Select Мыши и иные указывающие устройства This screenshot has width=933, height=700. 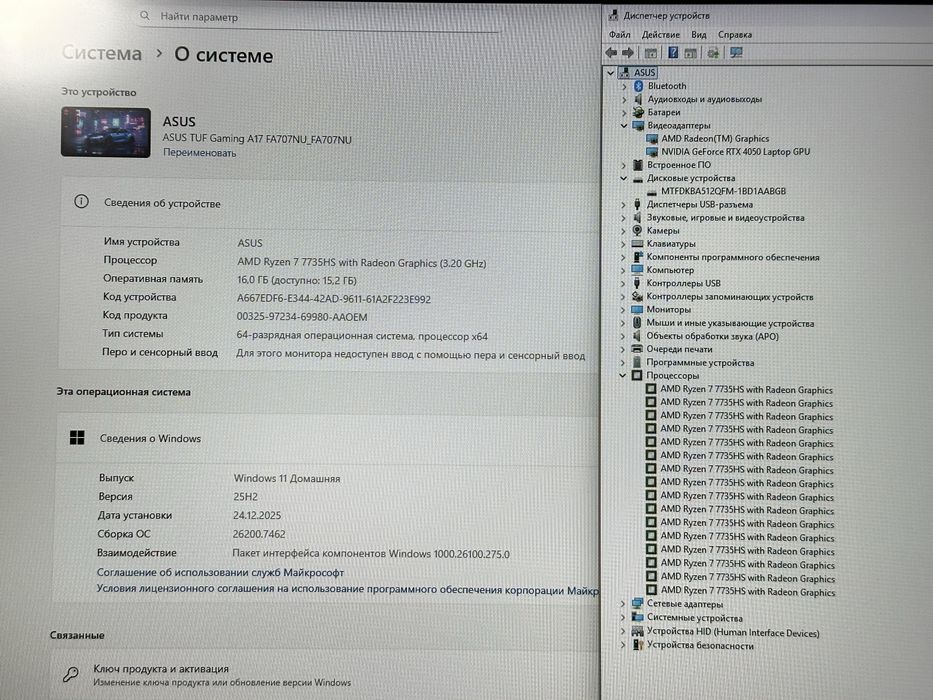[x=730, y=323]
